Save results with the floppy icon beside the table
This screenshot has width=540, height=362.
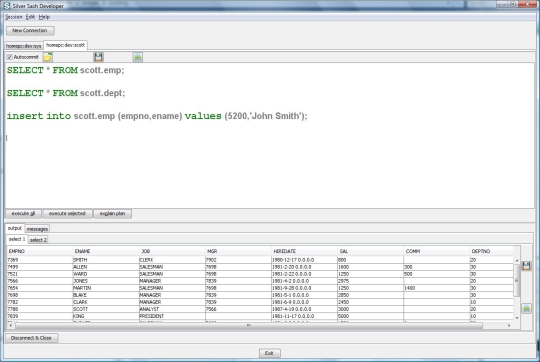[x=526, y=266]
